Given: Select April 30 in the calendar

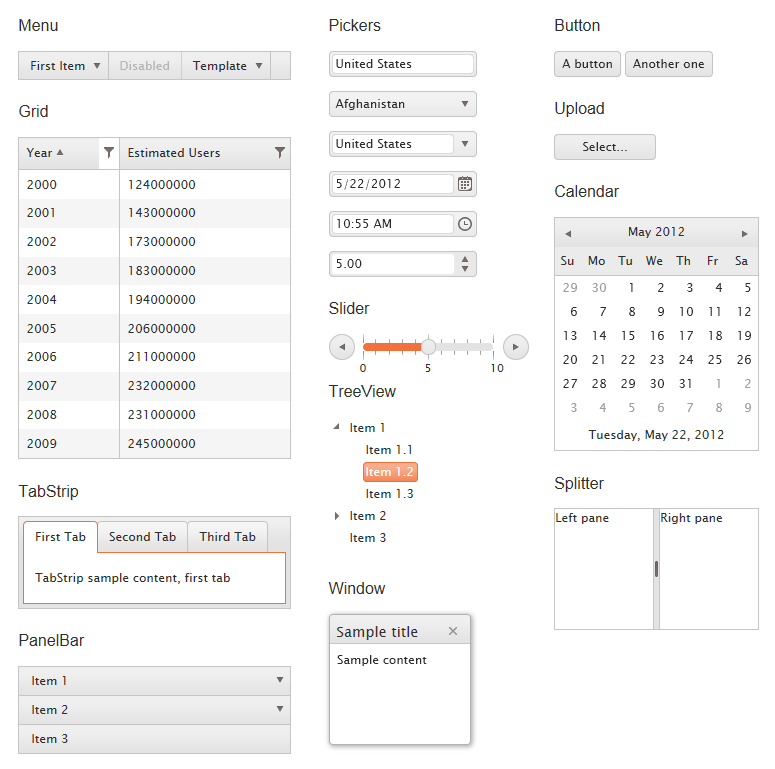Looking at the screenshot, I should point(599,288).
